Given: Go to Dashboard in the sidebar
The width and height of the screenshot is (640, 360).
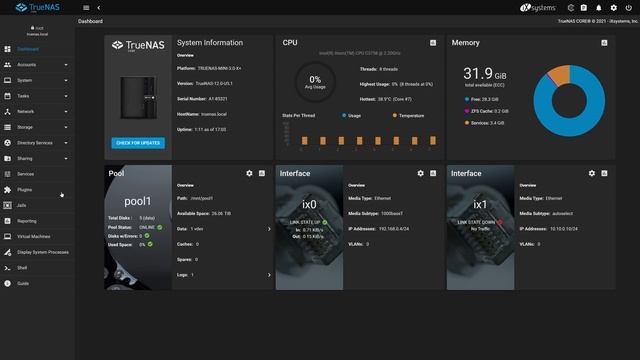Looking at the screenshot, I should coord(28,49).
